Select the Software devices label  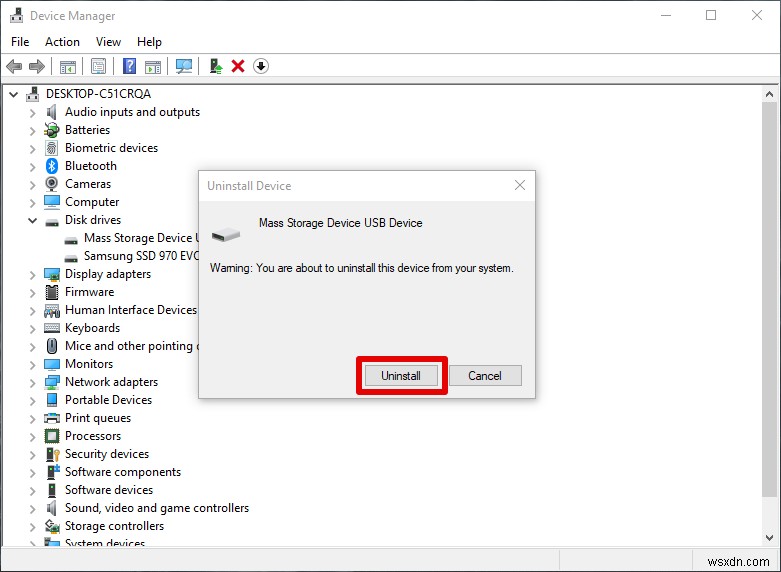[x=109, y=490]
